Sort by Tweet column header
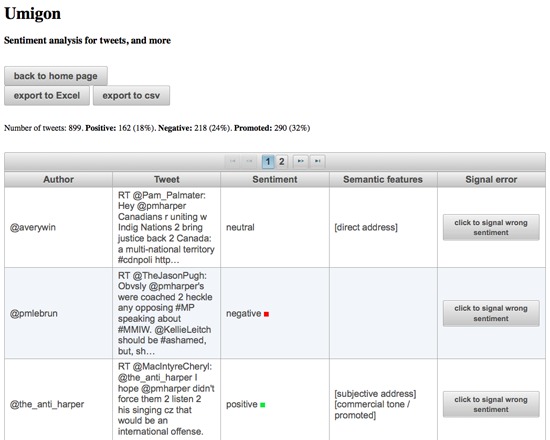 click(x=167, y=179)
